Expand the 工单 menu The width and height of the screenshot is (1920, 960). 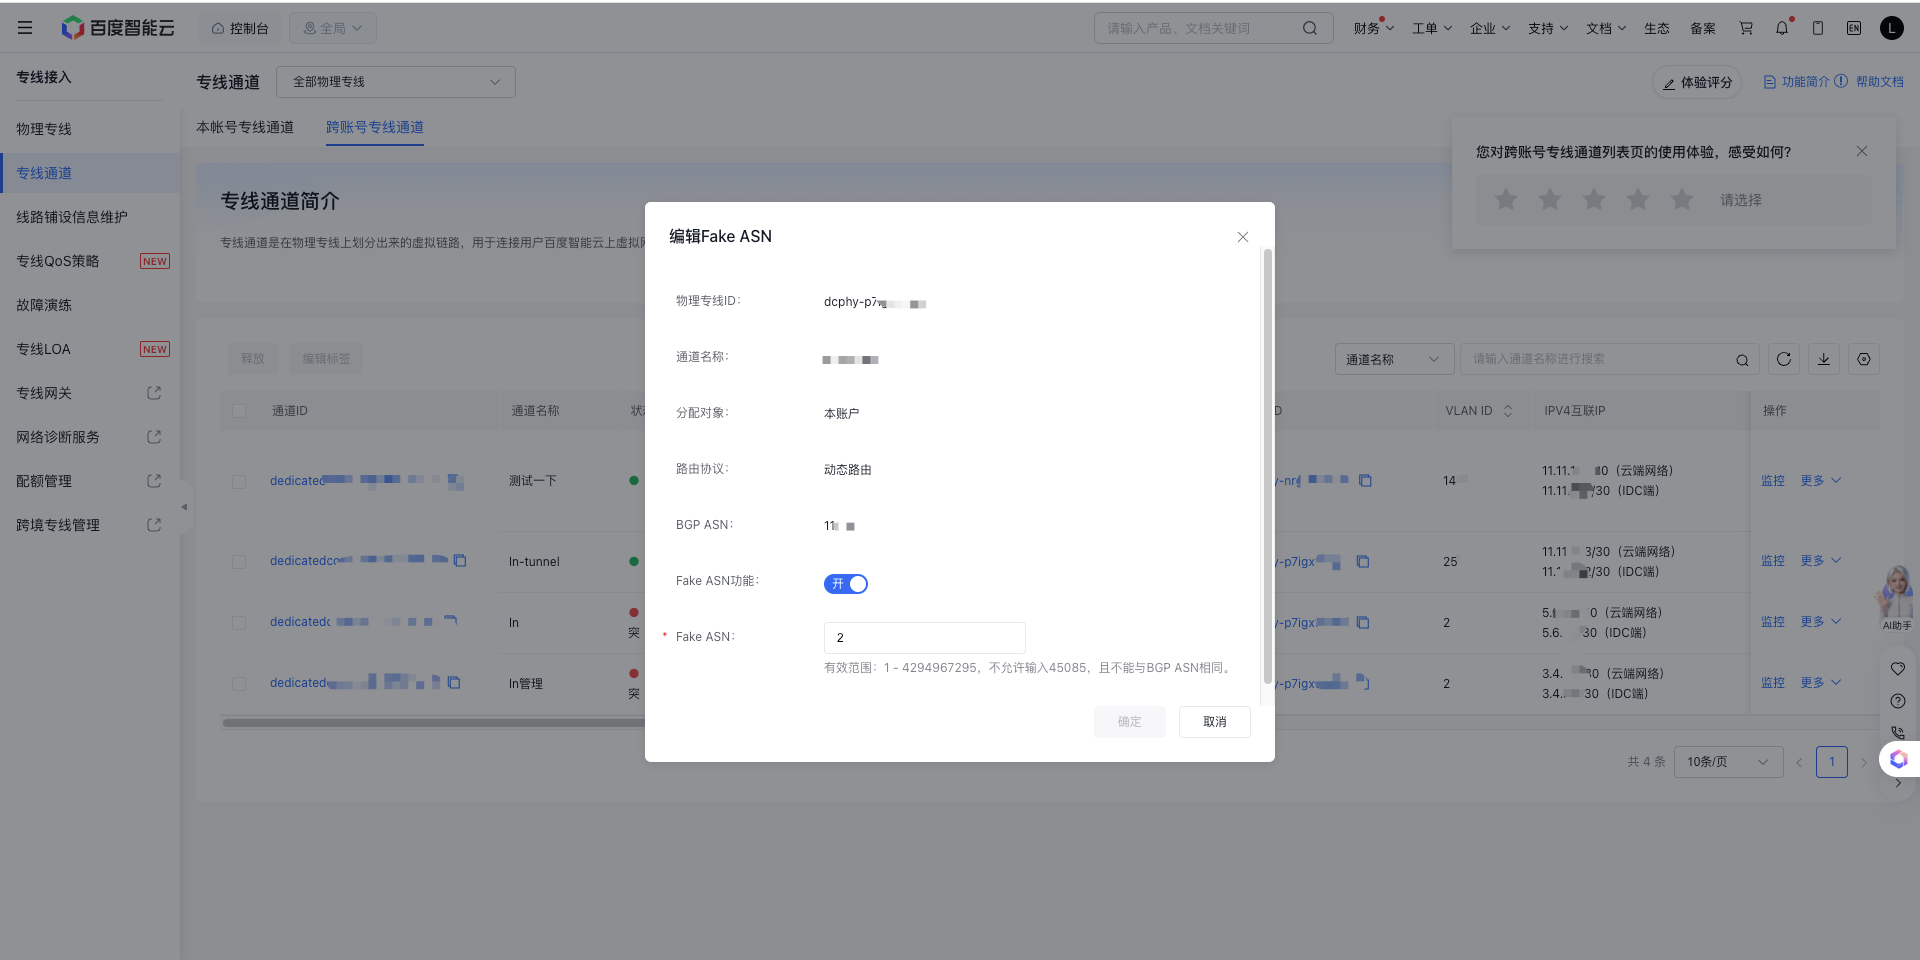click(x=1432, y=28)
